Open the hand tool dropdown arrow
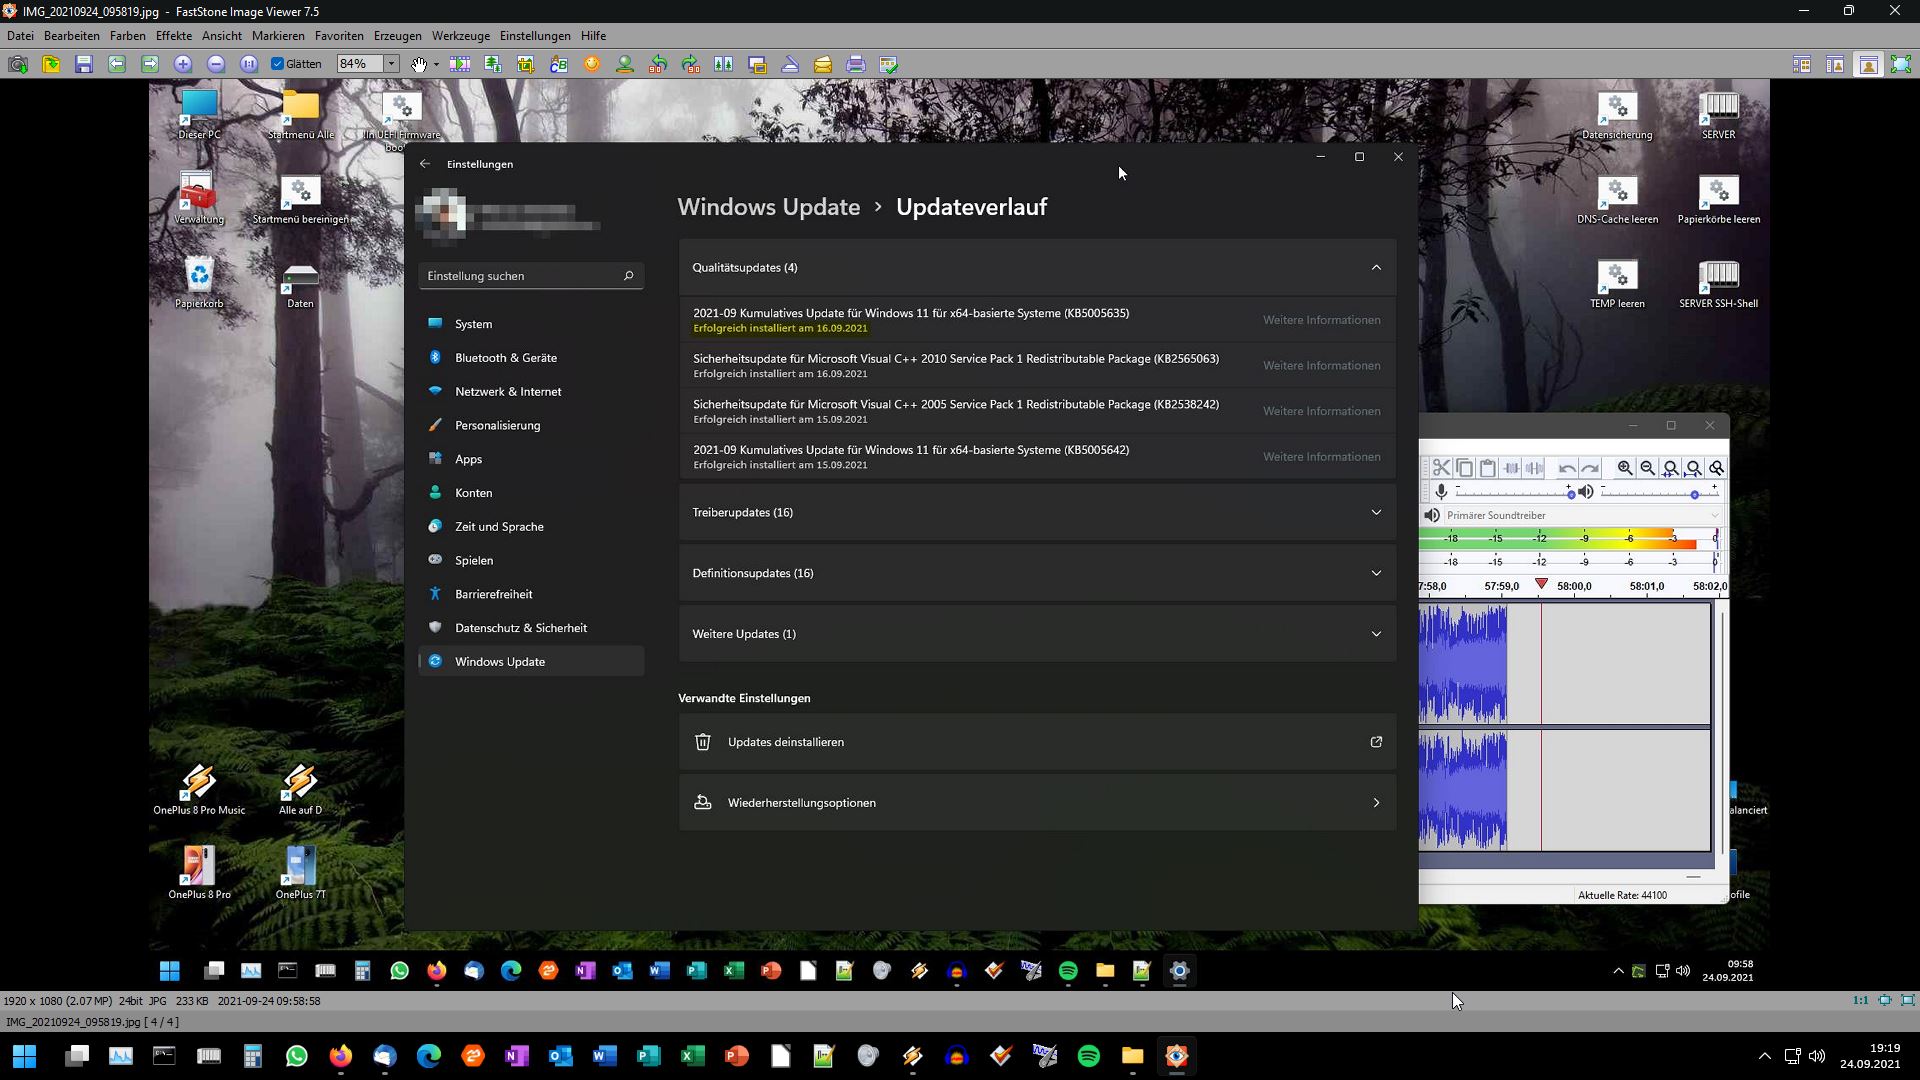The height and width of the screenshot is (1080, 1920). [x=436, y=64]
